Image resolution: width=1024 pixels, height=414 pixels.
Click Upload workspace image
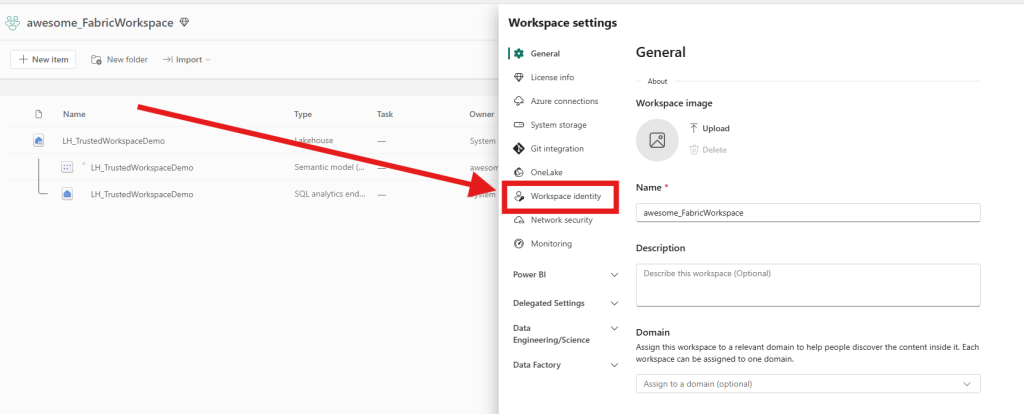pos(710,128)
